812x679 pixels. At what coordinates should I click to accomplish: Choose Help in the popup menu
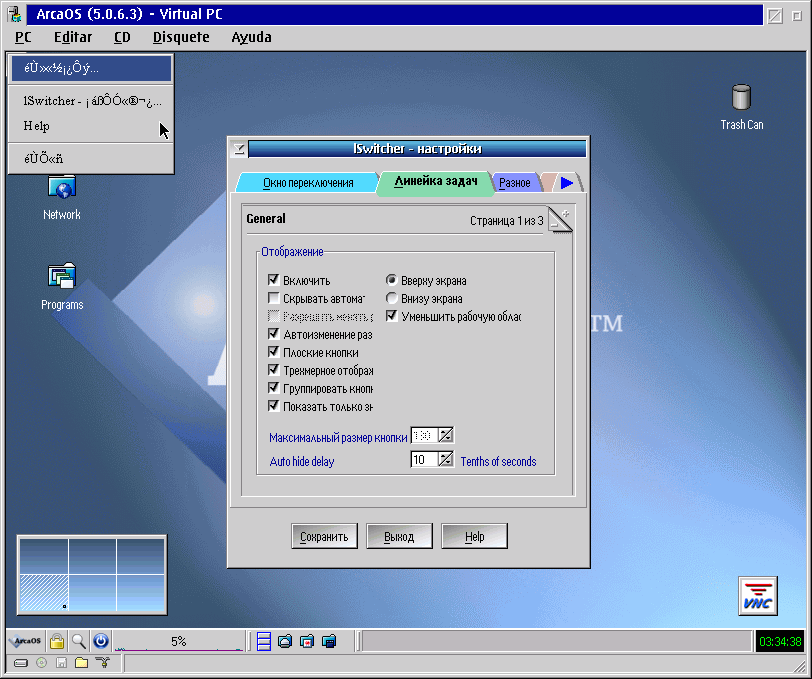[91, 126]
